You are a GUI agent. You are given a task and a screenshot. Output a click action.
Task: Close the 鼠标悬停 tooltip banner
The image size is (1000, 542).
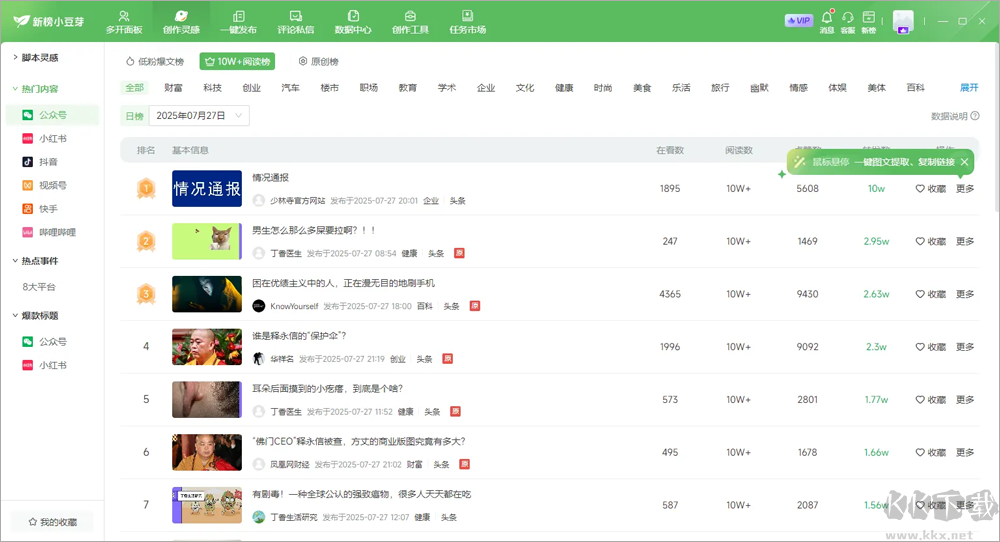click(x=965, y=162)
